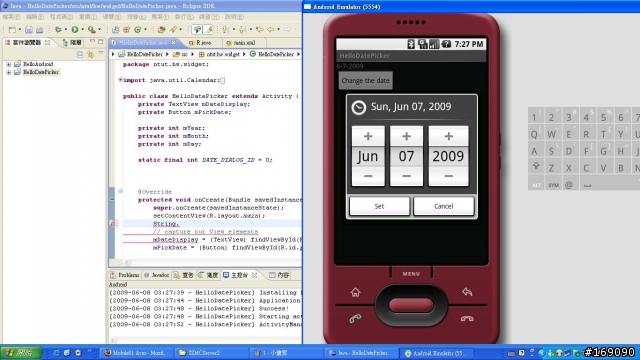Screen dimensions: 640x360
Task: Start the Debug bug icon
Action: pyautogui.click(x=58, y=30)
